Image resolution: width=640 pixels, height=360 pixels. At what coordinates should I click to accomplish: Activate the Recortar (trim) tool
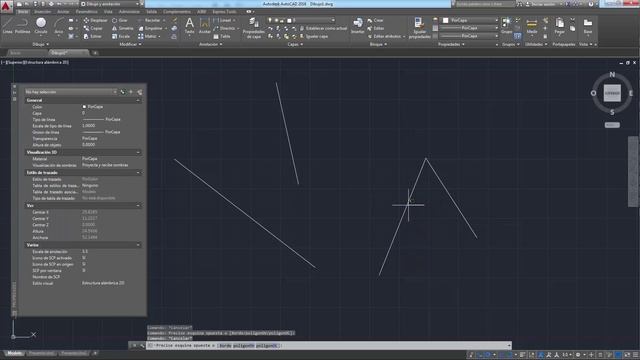(x=149, y=20)
